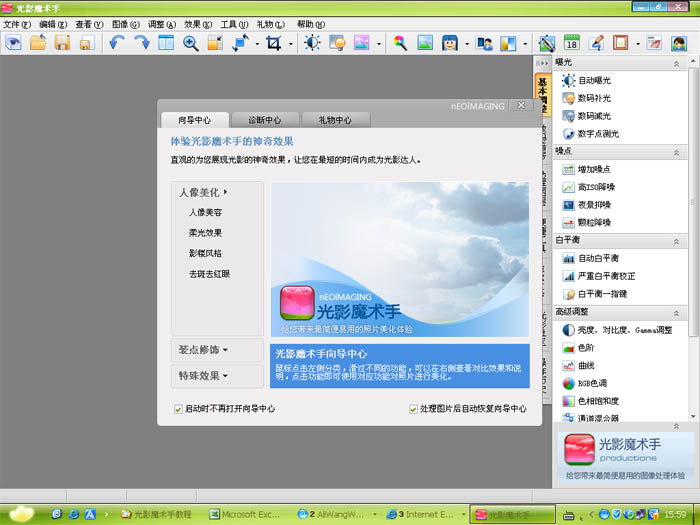Screen dimensions: 700x525
Task: Click the auto exposure sun icon in toolbar
Action: click(312, 43)
